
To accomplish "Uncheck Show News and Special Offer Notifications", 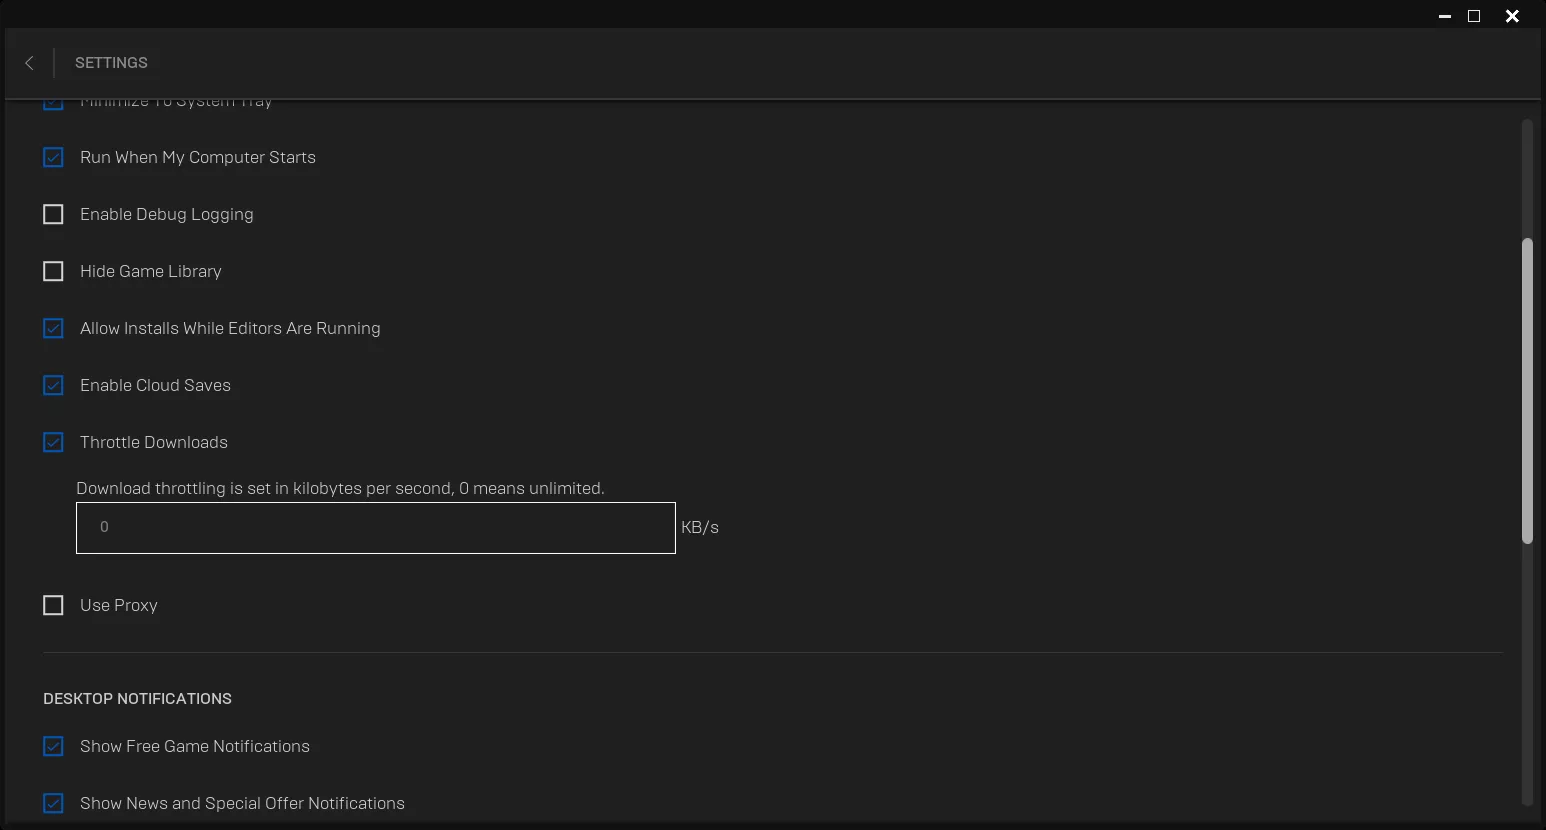I will 53,803.
